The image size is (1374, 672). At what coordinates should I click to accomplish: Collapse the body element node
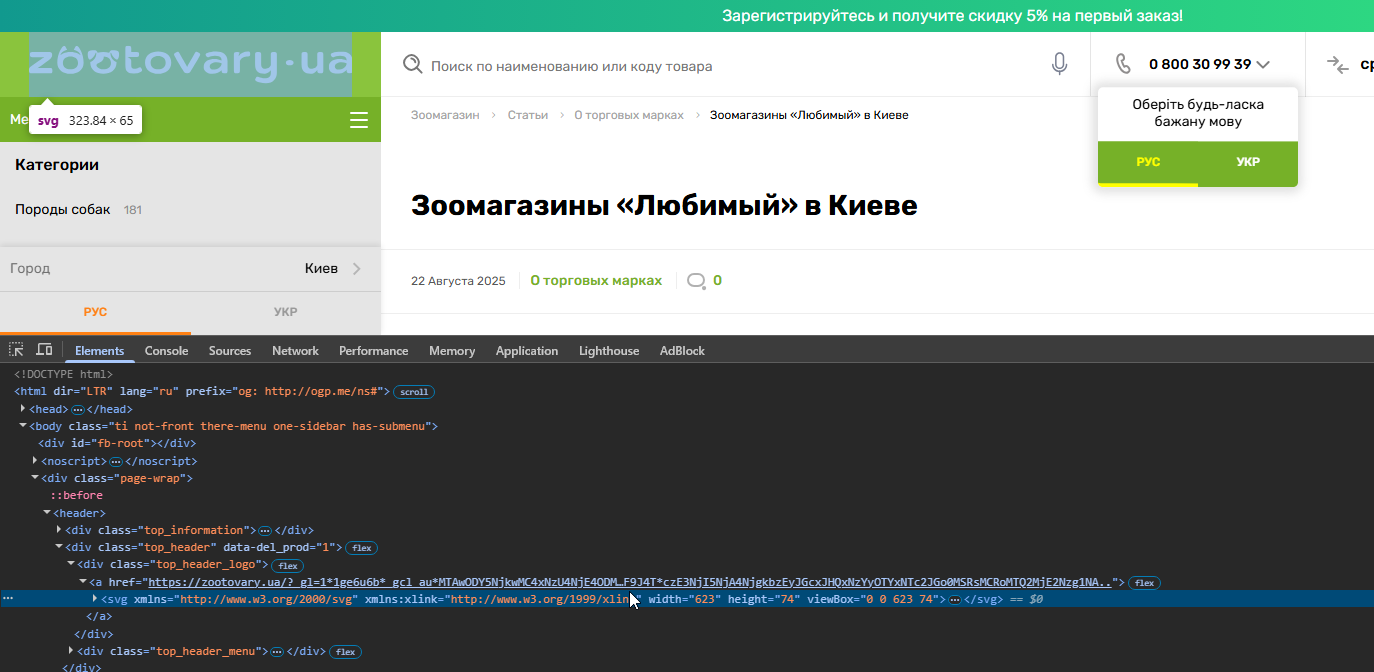[23, 426]
